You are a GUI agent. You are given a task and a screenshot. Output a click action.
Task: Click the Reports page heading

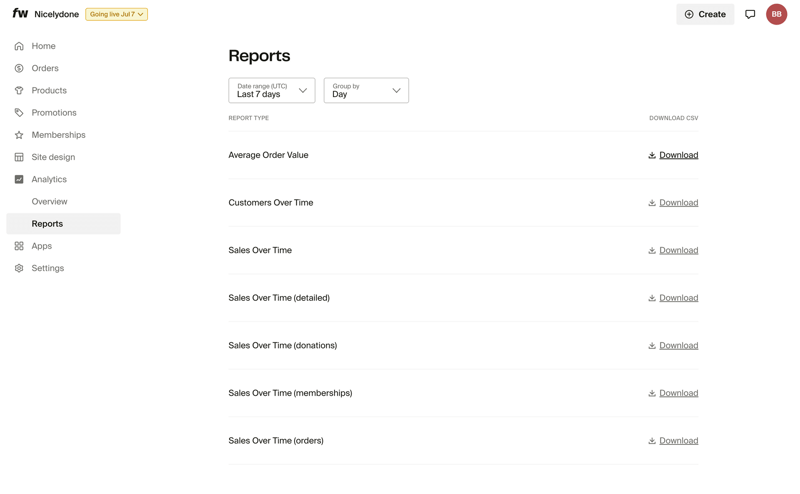click(x=259, y=56)
